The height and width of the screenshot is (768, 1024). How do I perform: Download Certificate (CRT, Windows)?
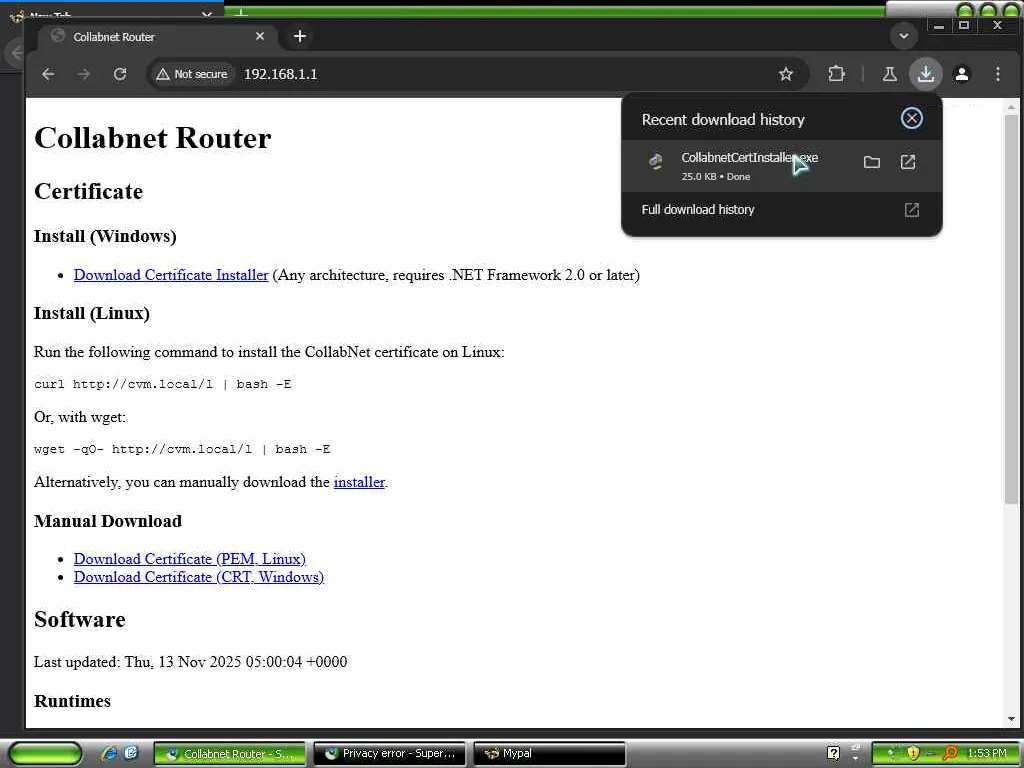[x=199, y=577]
